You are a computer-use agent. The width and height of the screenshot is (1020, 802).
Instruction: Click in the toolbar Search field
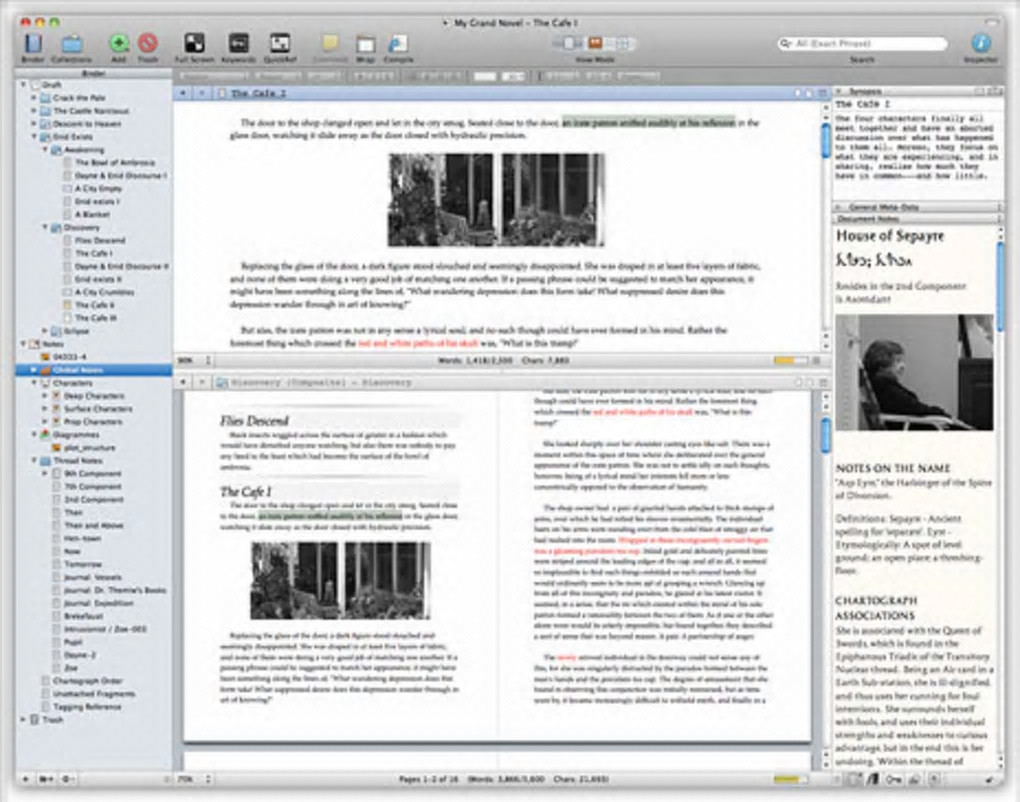click(x=867, y=44)
